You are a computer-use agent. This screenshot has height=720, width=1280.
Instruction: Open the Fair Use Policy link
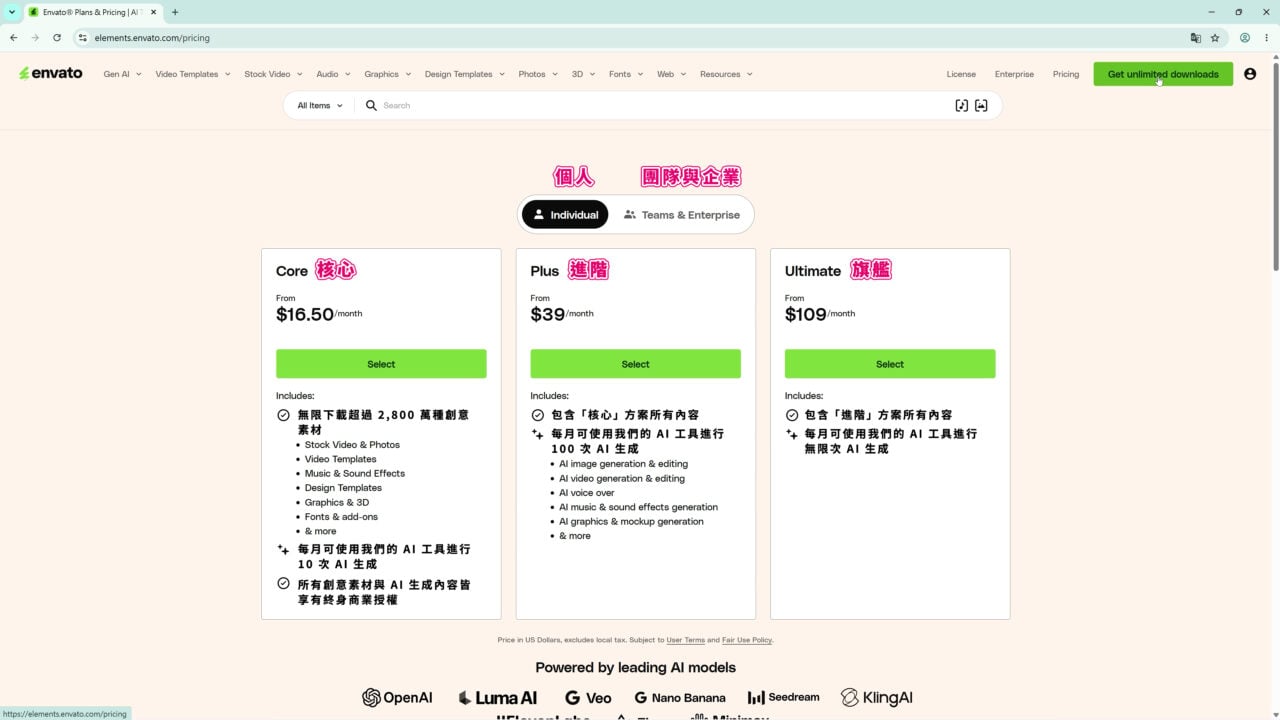click(747, 640)
